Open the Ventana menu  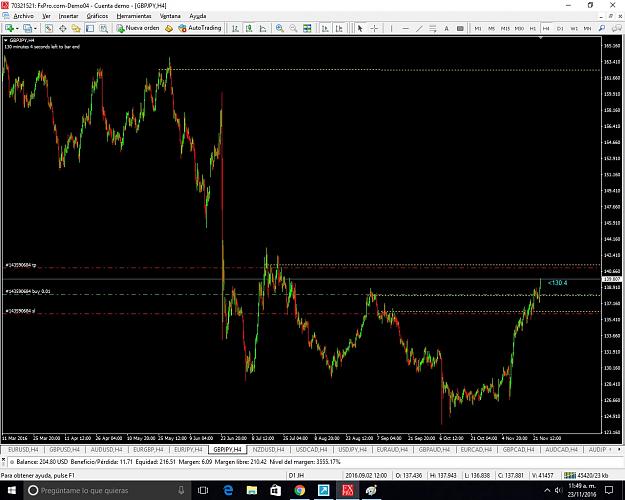[170, 16]
